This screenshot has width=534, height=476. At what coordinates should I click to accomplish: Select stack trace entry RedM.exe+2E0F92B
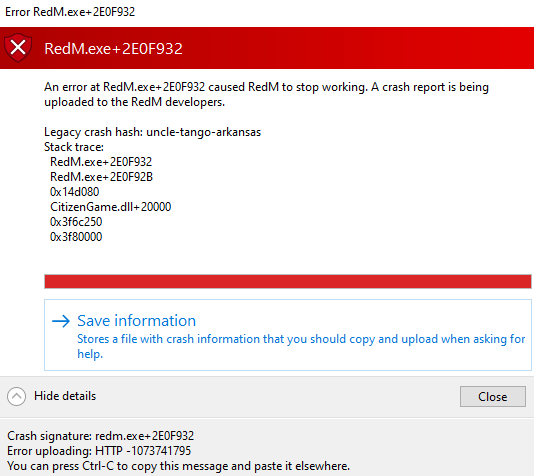click(x=101, y=177)
